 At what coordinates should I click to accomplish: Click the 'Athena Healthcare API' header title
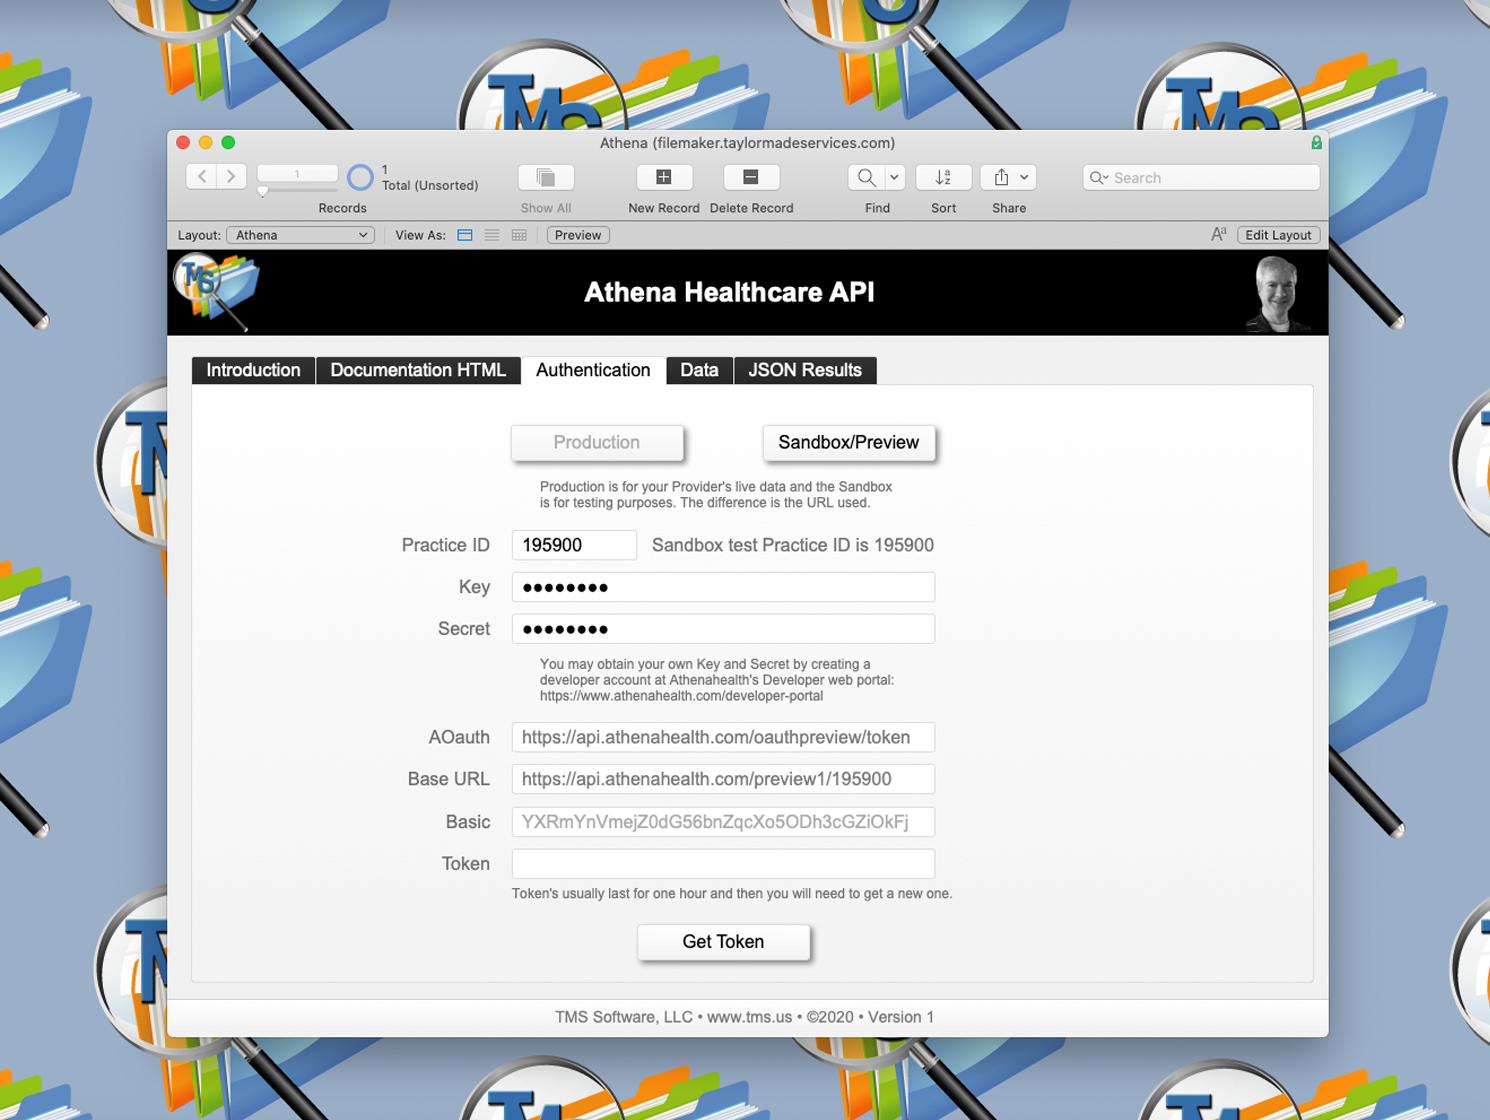point(729,292)
